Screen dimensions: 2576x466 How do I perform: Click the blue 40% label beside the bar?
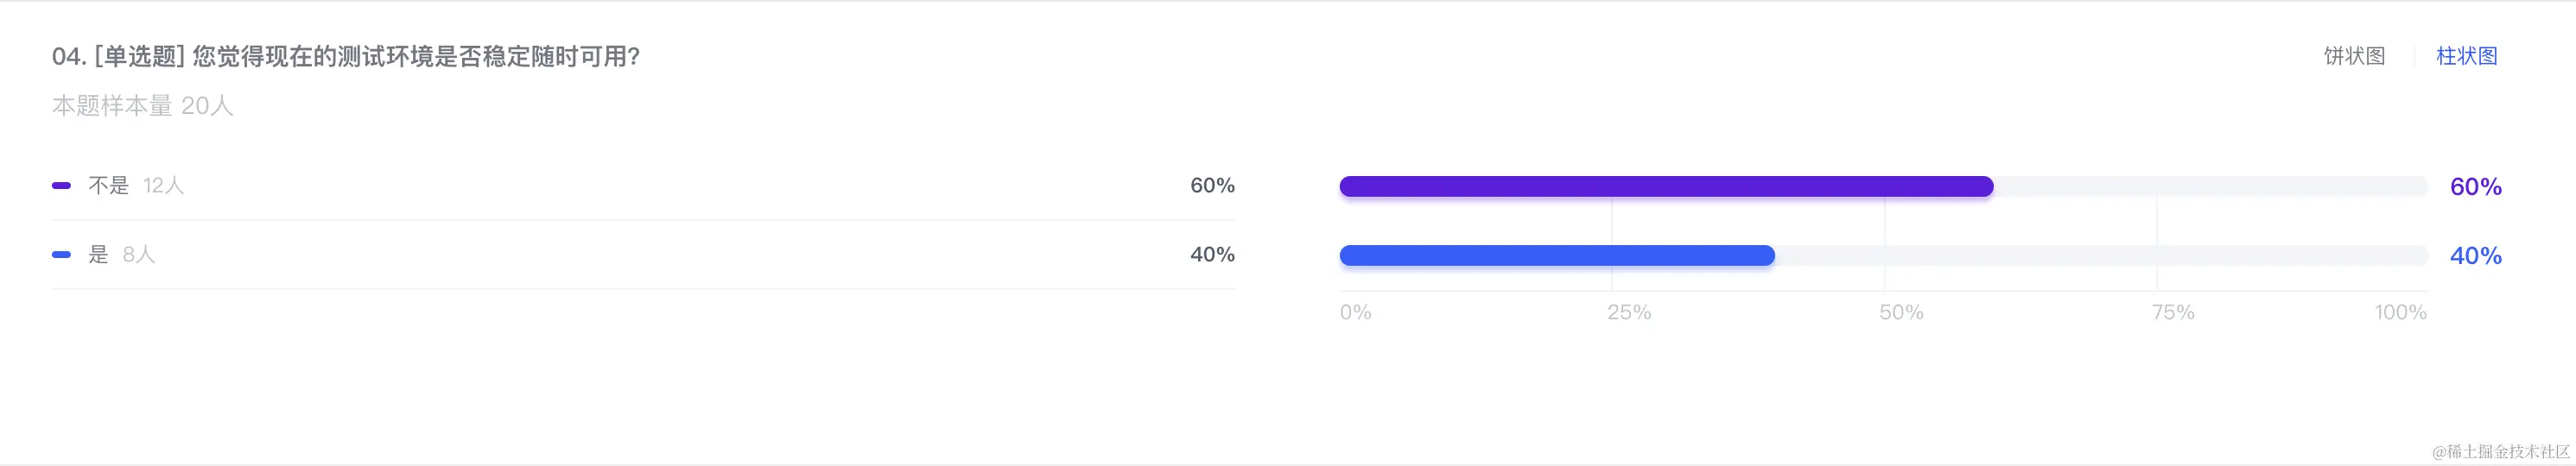tap(2475, 256)
